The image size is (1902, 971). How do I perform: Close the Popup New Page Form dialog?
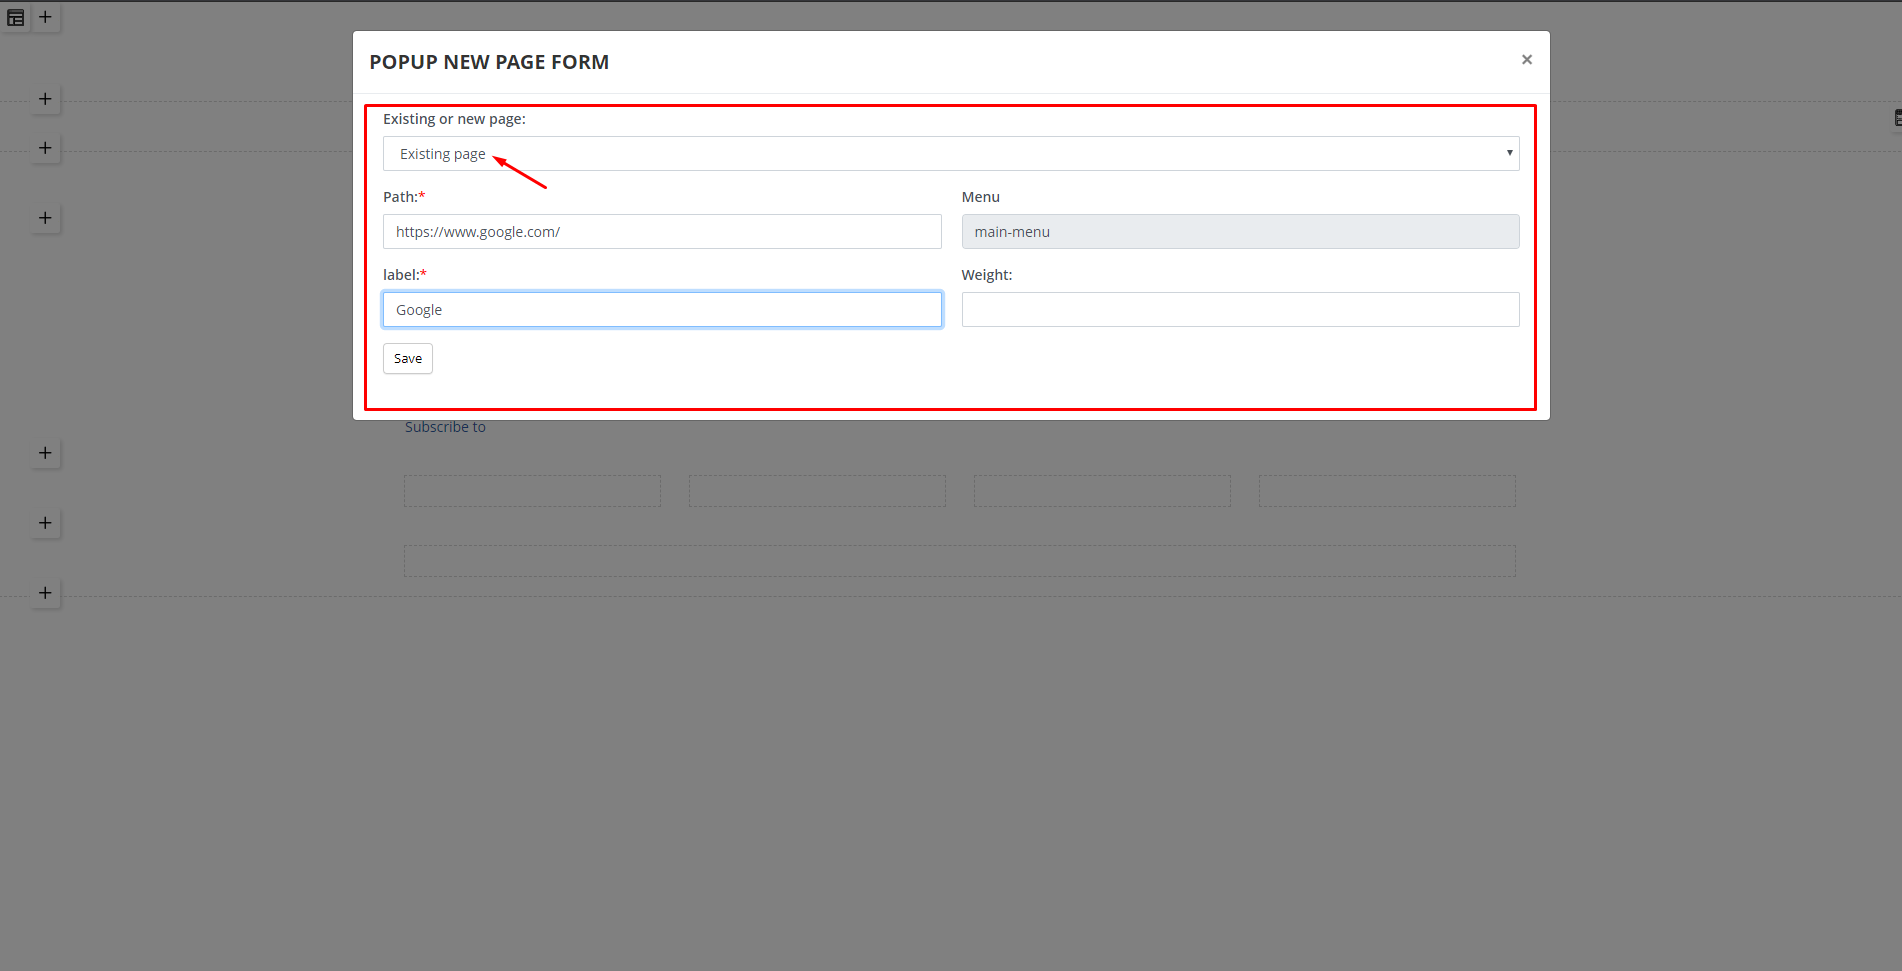click(x=1526, y=60)
